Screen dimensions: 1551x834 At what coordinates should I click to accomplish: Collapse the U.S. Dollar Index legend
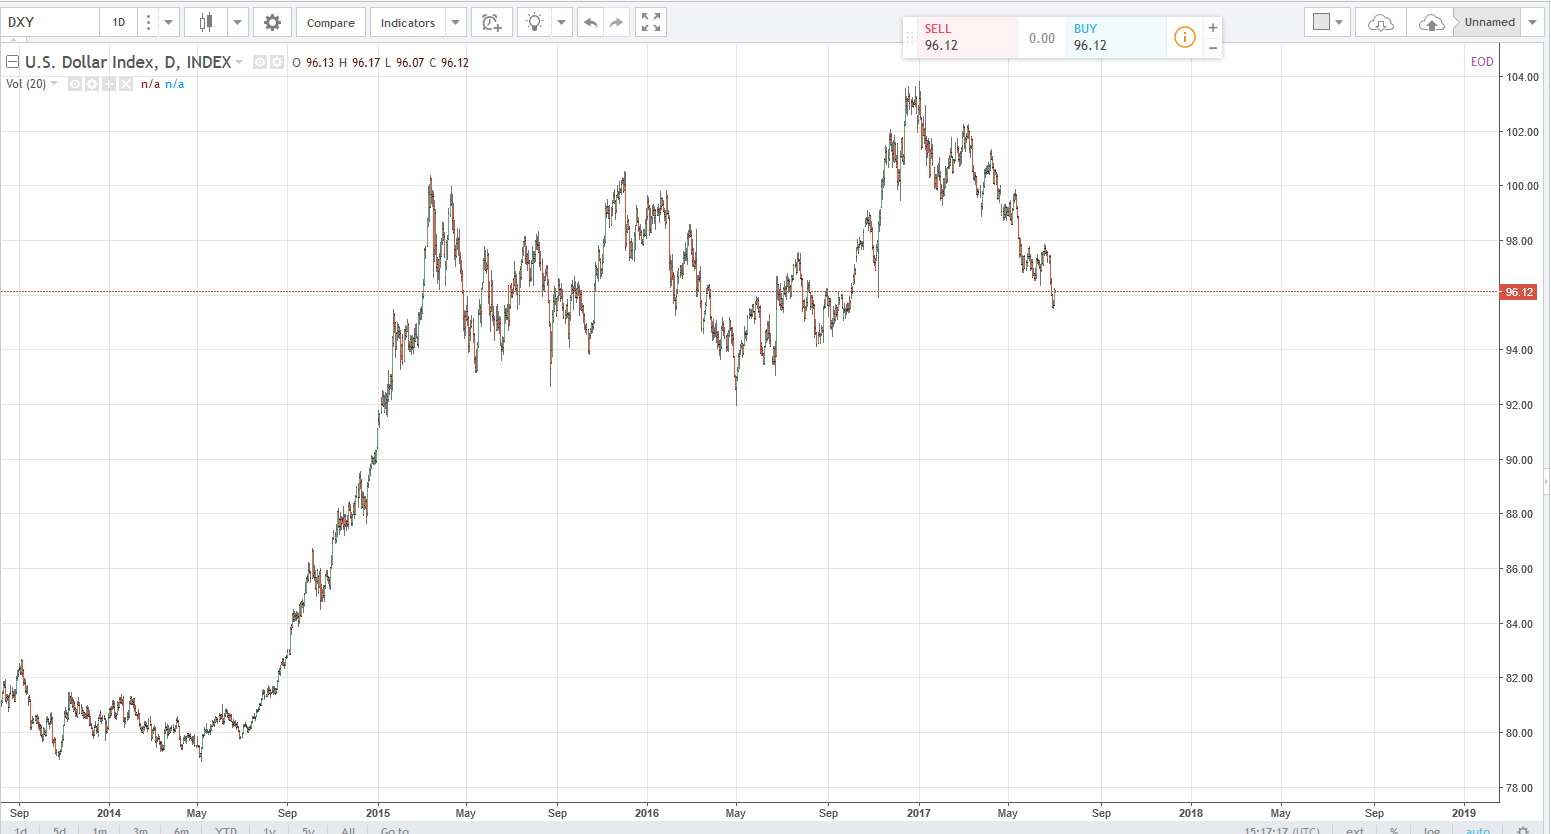point(12,62)
